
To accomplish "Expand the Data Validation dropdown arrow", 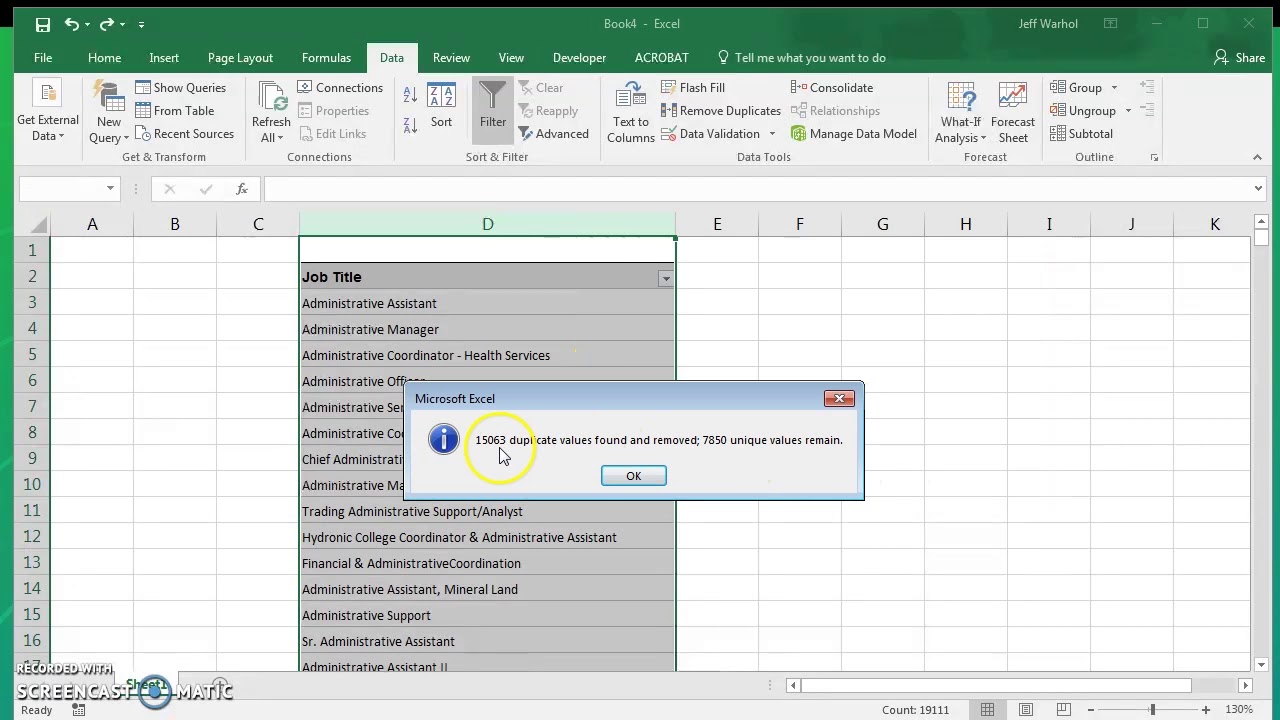I will point(772,134).
